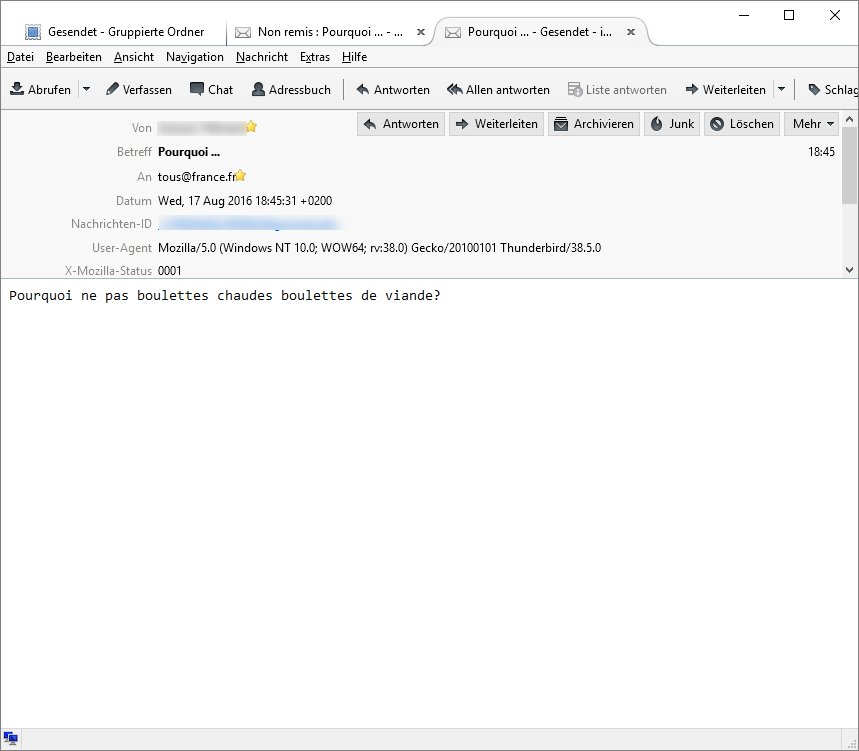The image size is (859, 751).
Task: Click Weiterleiten button in message header
Action: click(496, 124)
